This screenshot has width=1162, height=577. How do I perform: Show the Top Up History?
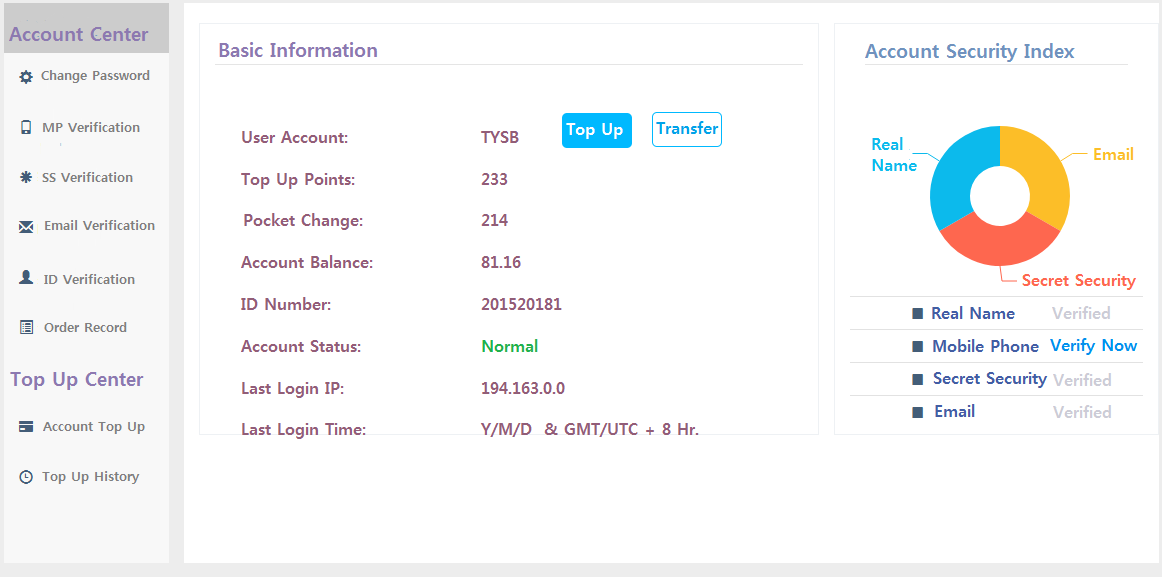pyautogui.click(x=90, y=477)
